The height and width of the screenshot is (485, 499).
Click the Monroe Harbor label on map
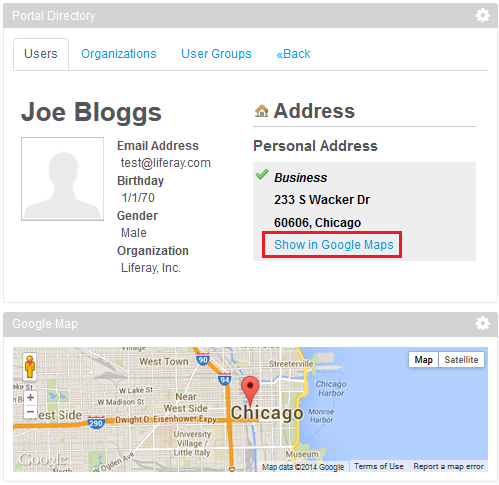click(321, 416)
